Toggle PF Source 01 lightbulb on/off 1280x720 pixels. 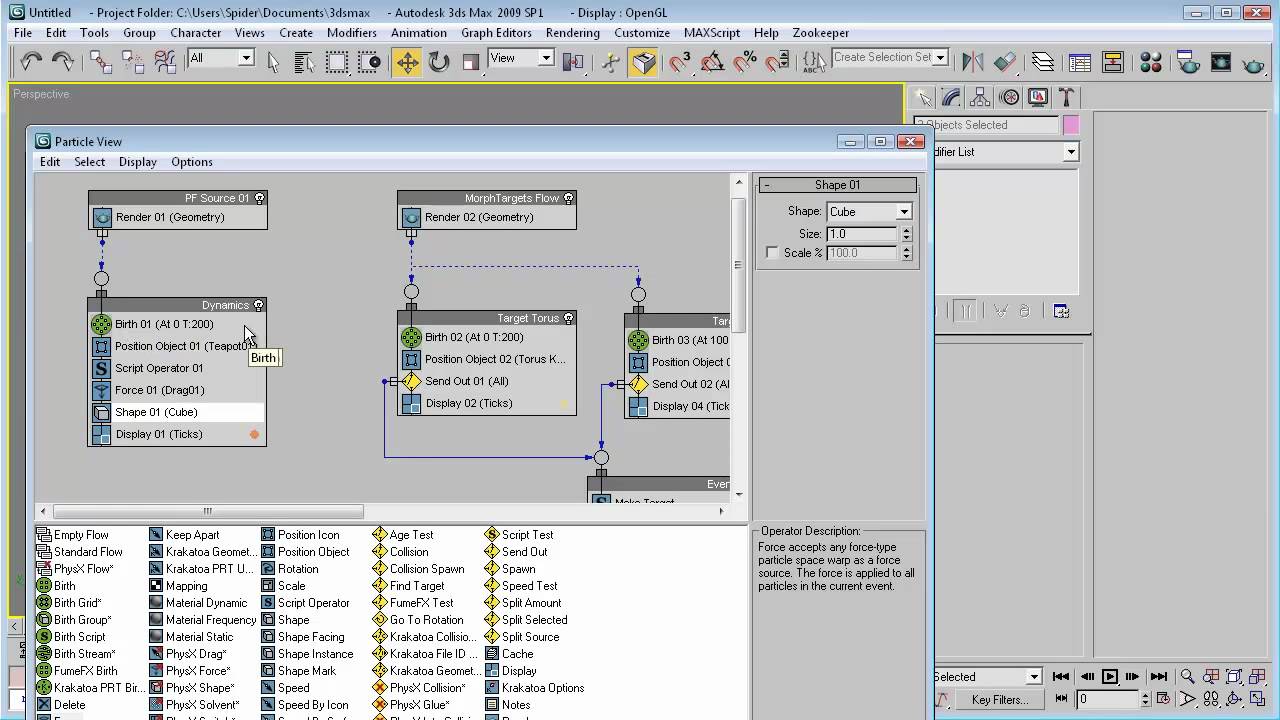(x=259, y=198)
